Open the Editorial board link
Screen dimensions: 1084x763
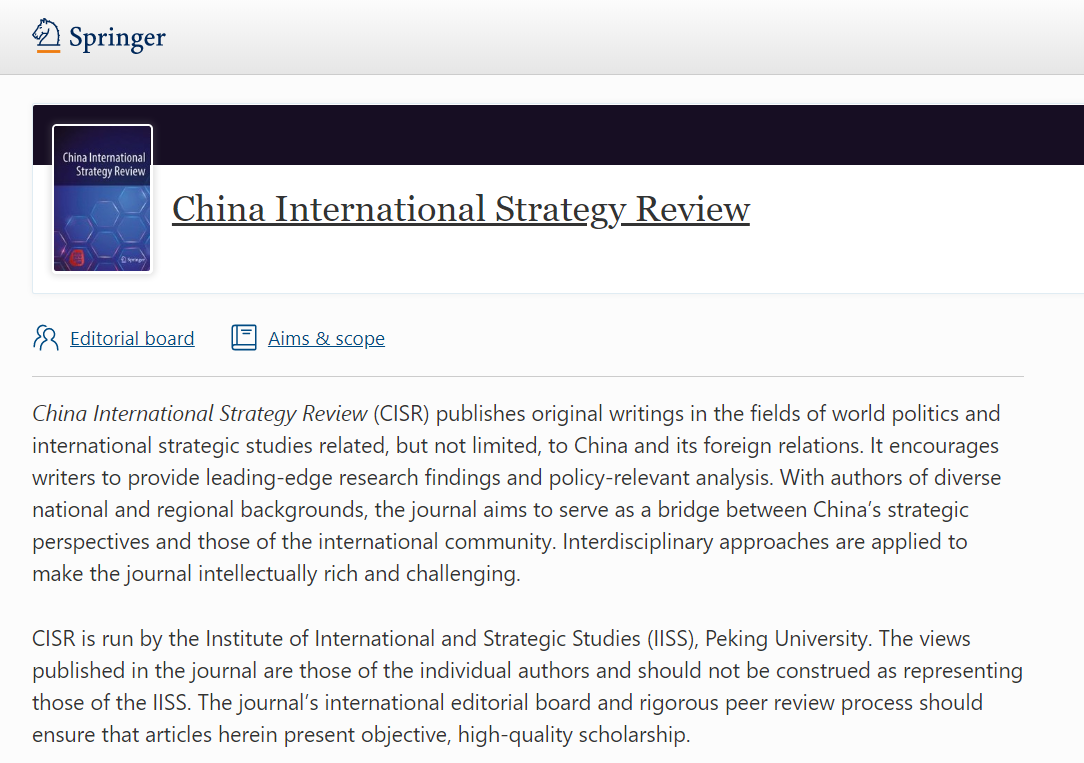coord(132,339)
